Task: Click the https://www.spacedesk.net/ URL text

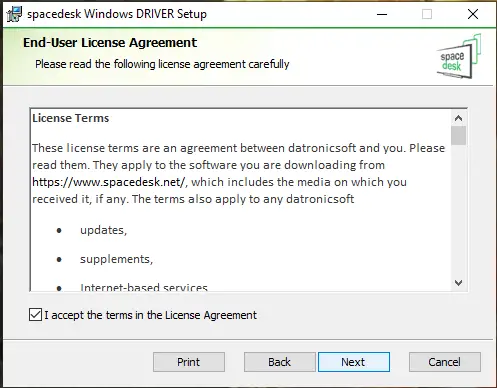Action: pyautogui.click(x=109, y=182)
